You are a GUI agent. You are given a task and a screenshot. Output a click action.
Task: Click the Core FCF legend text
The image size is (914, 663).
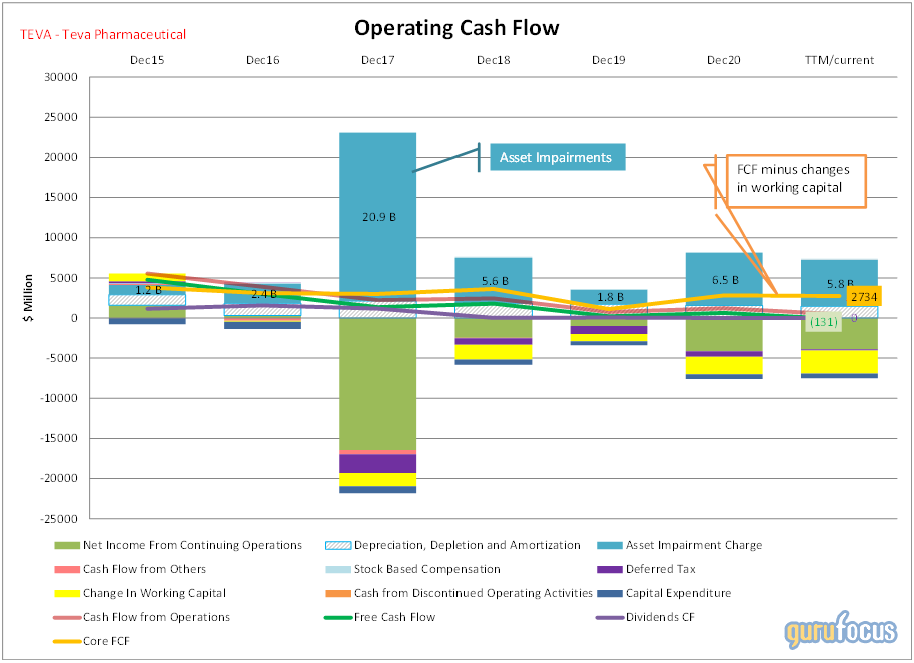pyautogui.click(x=106, y=641)
